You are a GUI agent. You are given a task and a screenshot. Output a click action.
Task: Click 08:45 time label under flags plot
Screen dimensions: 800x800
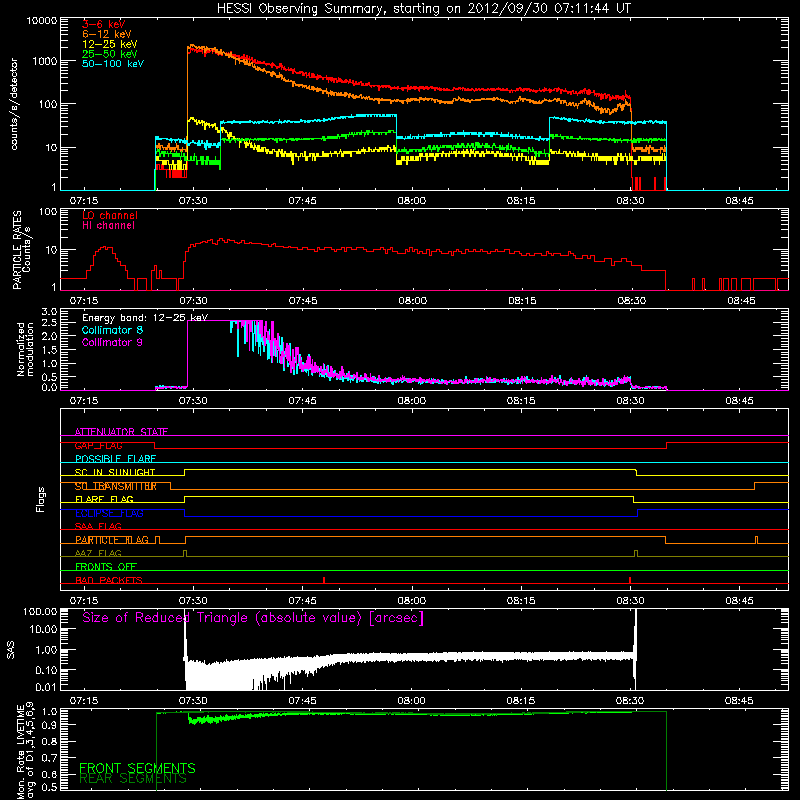pos(739,601)
